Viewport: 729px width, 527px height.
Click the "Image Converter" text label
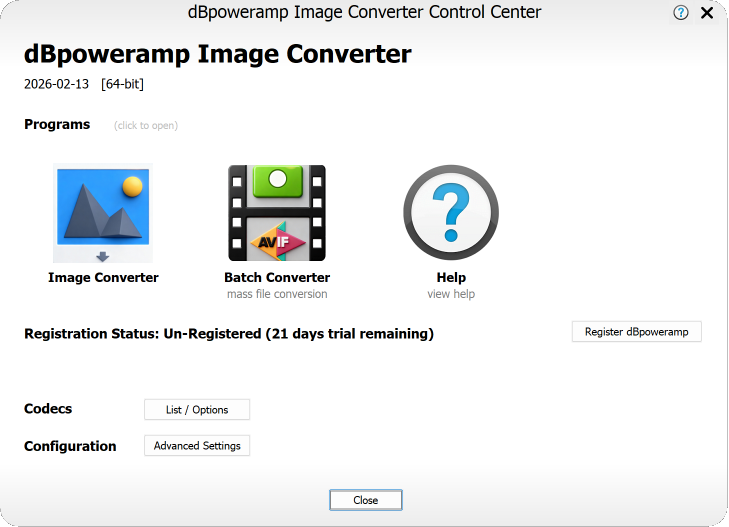pyautogui.click(x=103, y=278)
